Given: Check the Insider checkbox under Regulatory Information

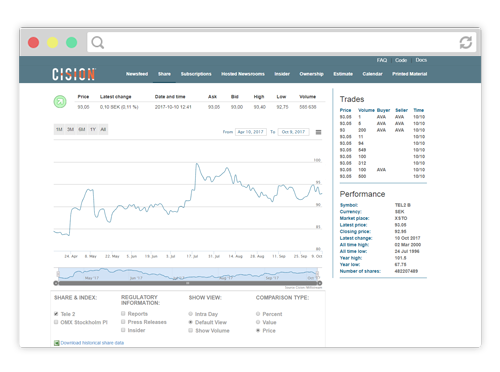Looking at the screenshot, I should click(123, 330).
